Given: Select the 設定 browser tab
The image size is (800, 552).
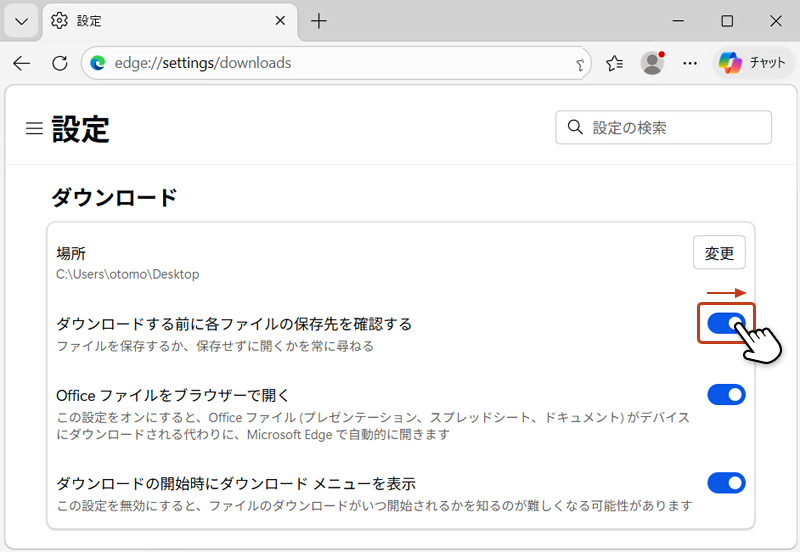Looking at the screenshot, I should [x=170, y=21].
